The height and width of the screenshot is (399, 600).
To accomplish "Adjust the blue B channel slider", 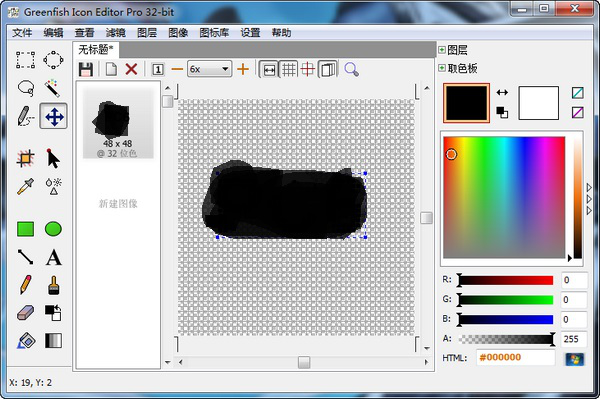I will point(506,319).
